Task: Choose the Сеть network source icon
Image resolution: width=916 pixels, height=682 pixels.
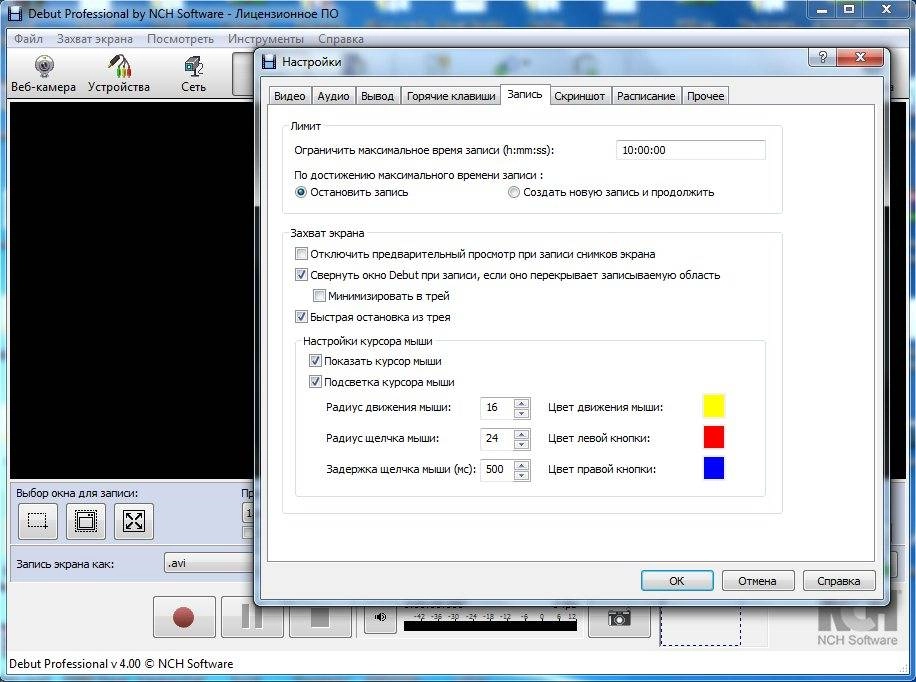Action: 193,74
